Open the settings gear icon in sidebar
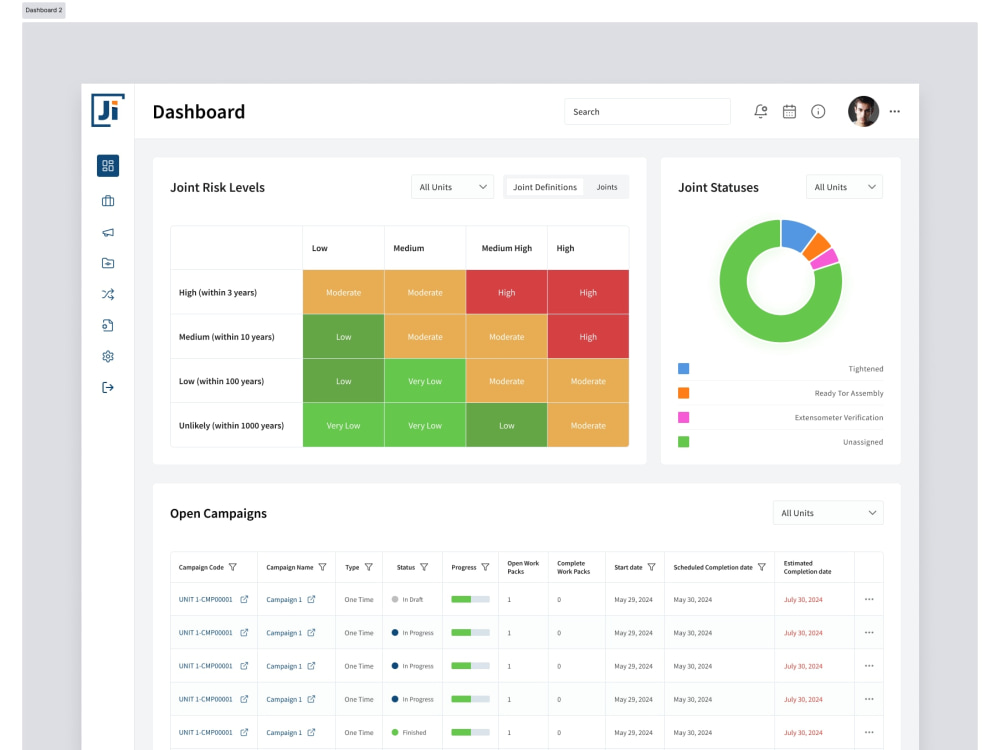Screen dimensions: 1000x750 click(108, 357)
